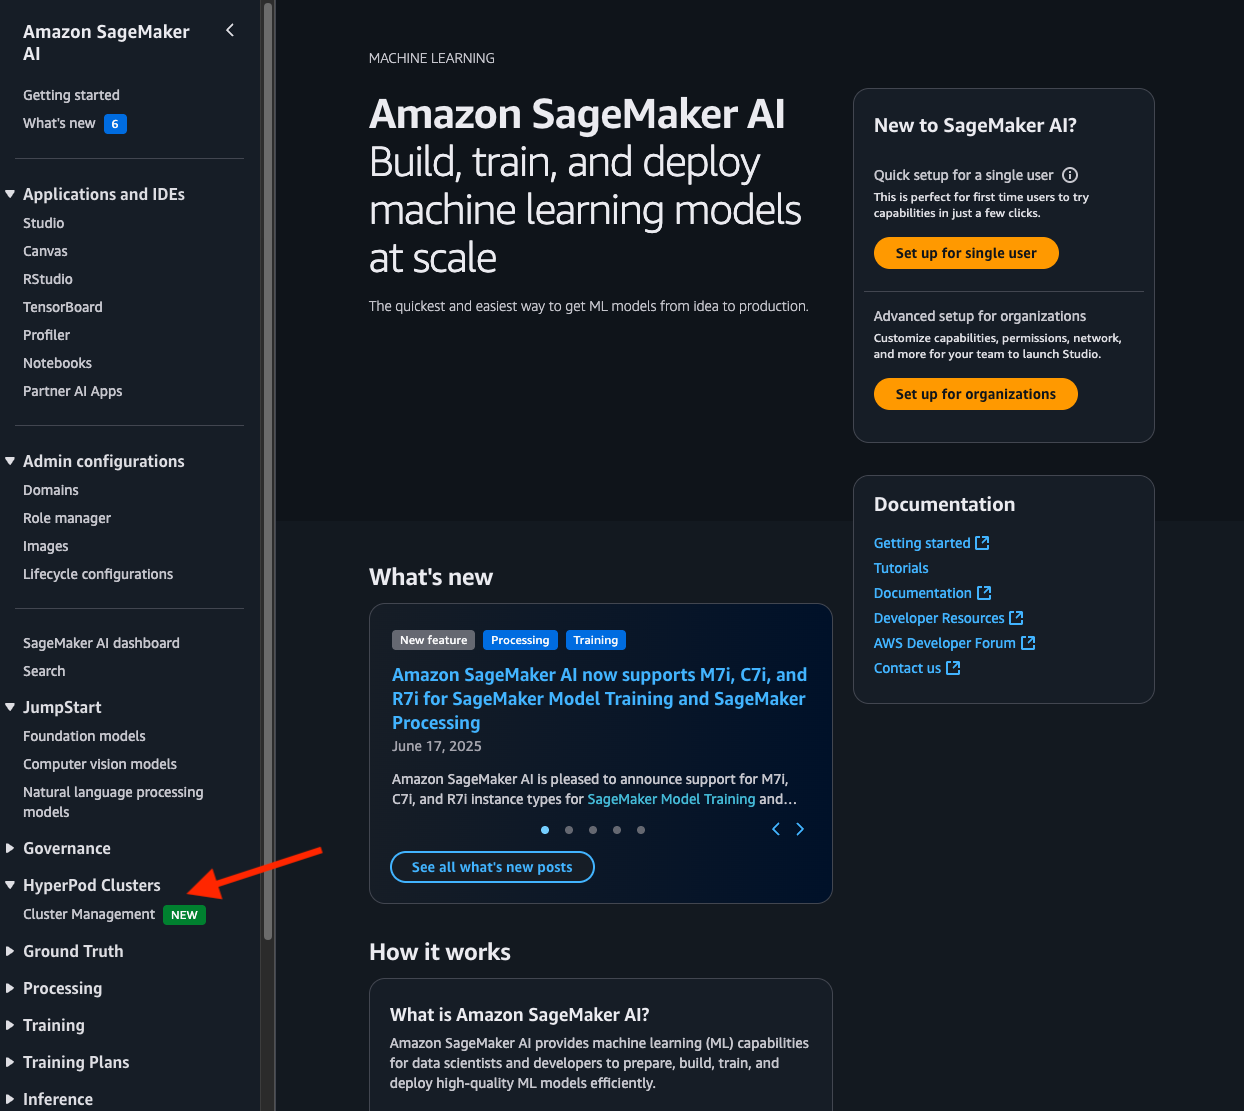Click See all what's new posts
Screen dimensions: 1244x1111
[x=492, y=867]
